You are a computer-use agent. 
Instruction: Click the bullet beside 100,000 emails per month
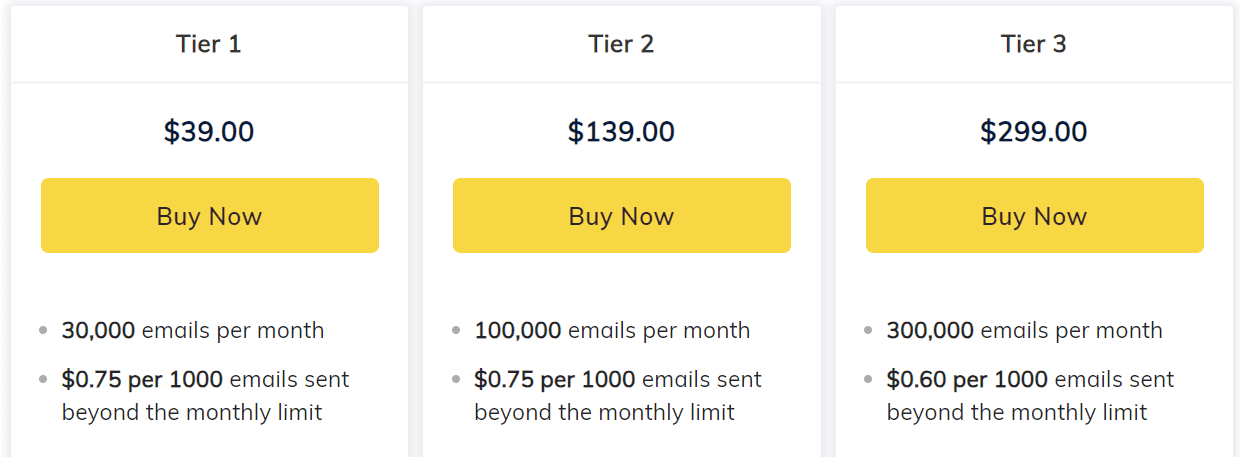456,330
